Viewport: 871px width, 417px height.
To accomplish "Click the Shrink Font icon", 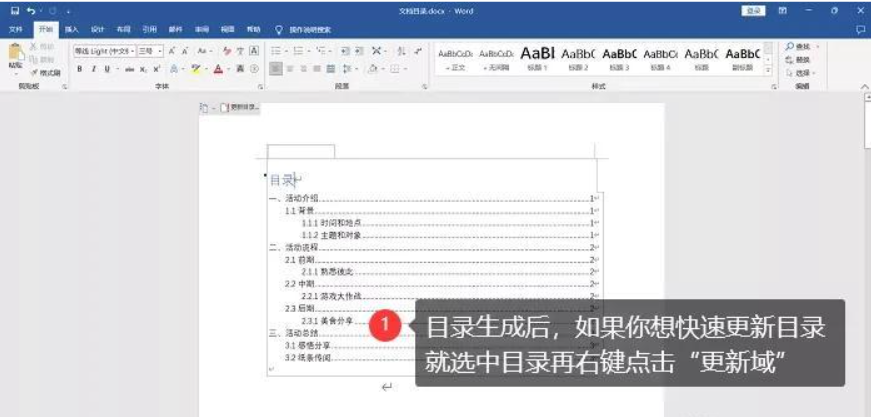I will (185, 51).
